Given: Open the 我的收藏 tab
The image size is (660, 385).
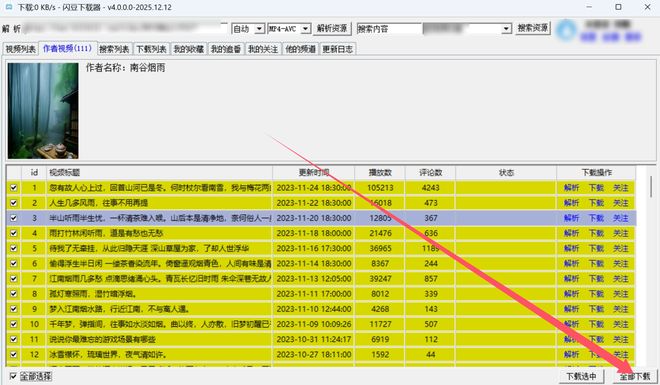Looking at the screenshot, I should [189, 49].
